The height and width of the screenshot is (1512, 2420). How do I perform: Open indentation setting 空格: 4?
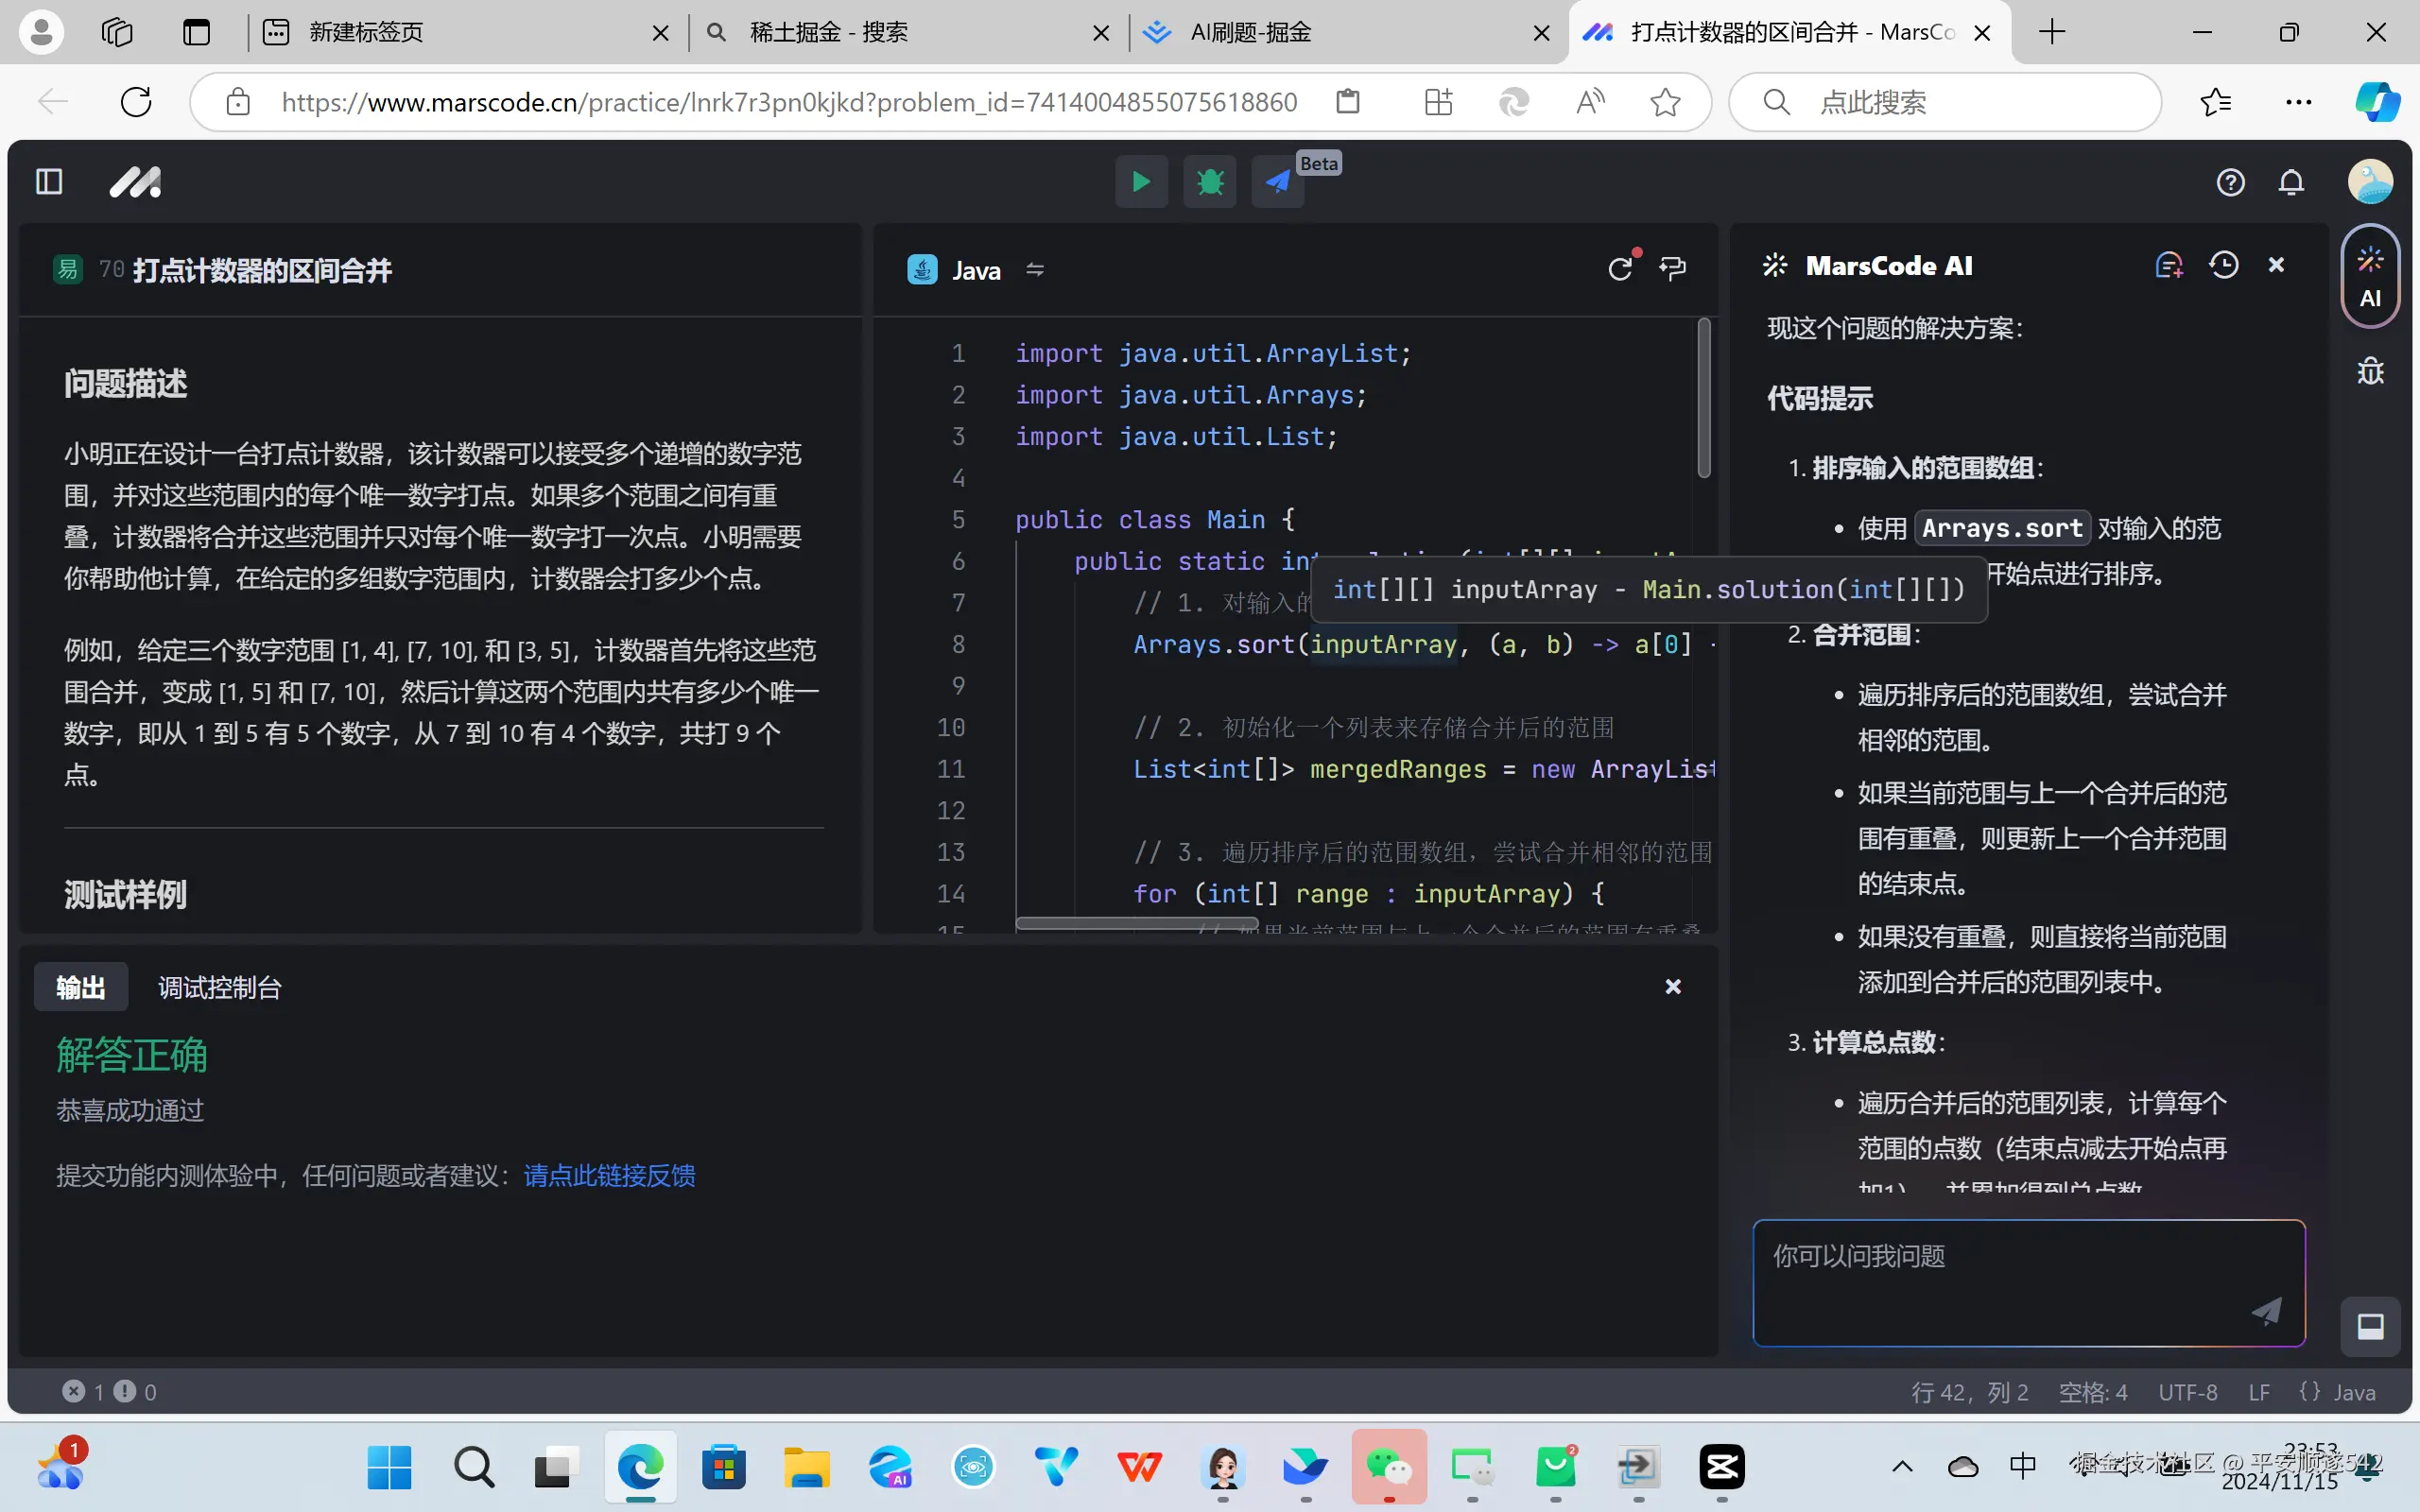click(2092, 1392)
